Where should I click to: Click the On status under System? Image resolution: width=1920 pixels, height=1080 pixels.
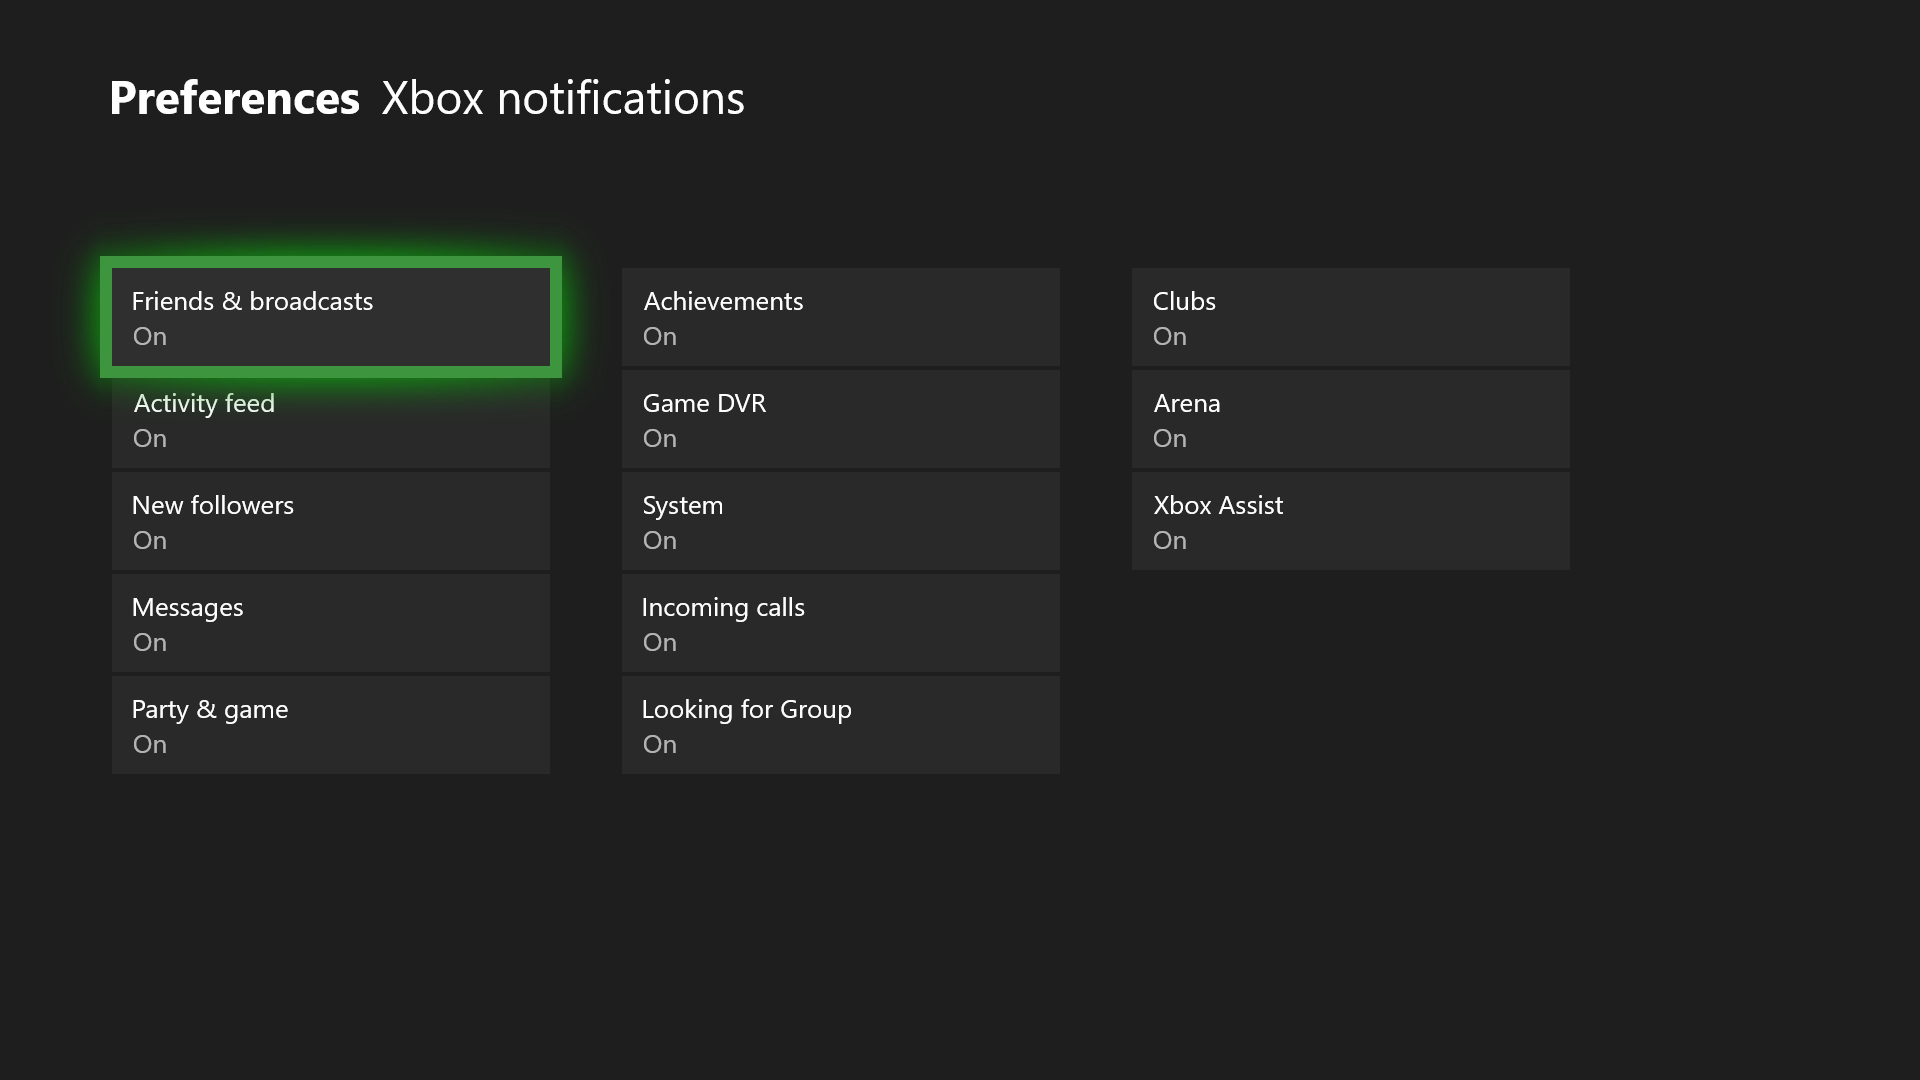(659, 541)
